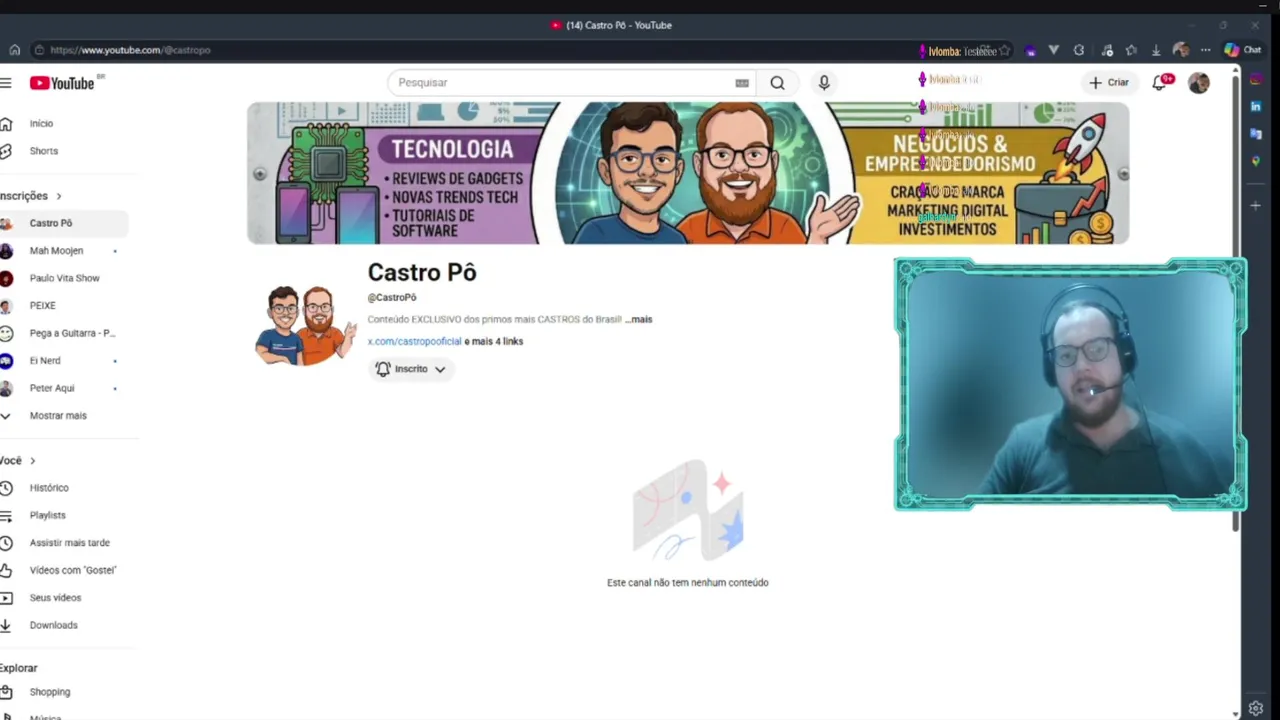Open Seus vídeos in sidebar
This screenshot has height=720, width=1280.
point(55,598)
